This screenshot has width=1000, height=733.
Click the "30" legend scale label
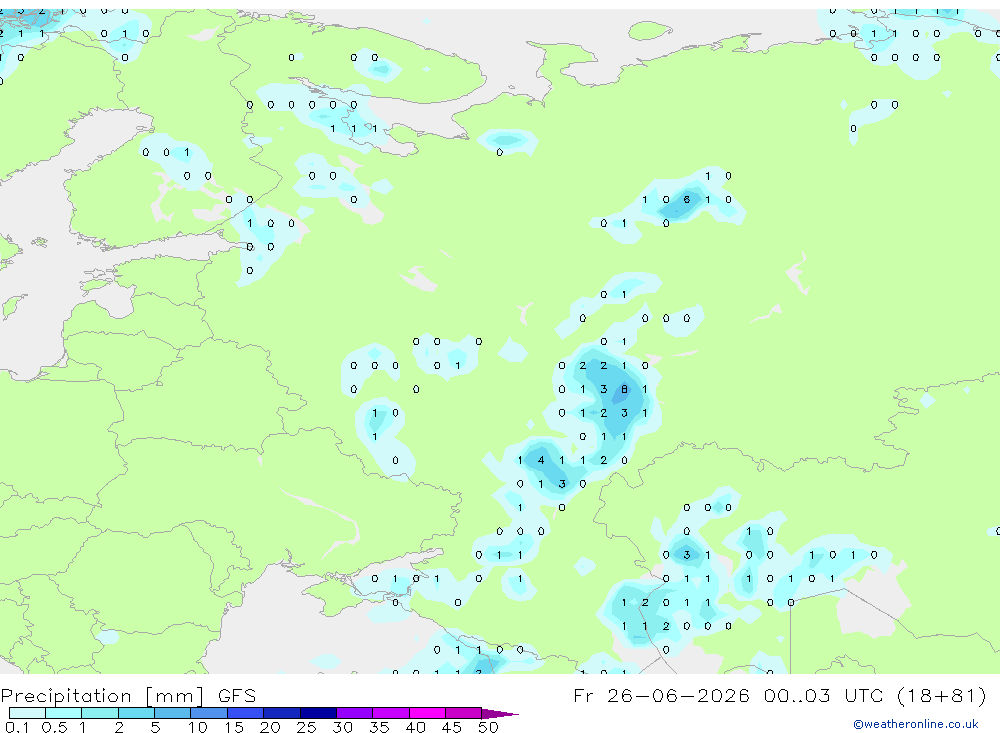pyautogui.click(x=342, y=727)
